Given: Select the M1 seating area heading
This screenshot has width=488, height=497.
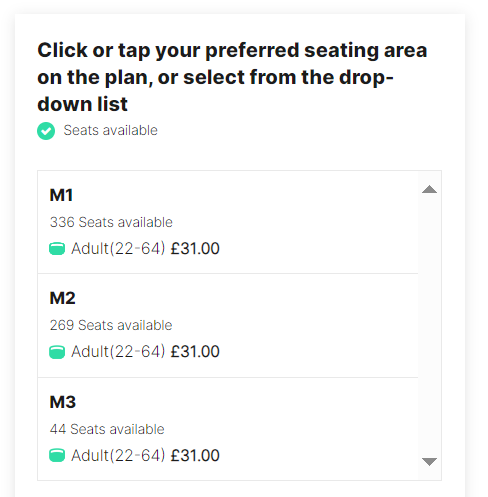Looking at the screenshot, I should click(x=61, y=195).
